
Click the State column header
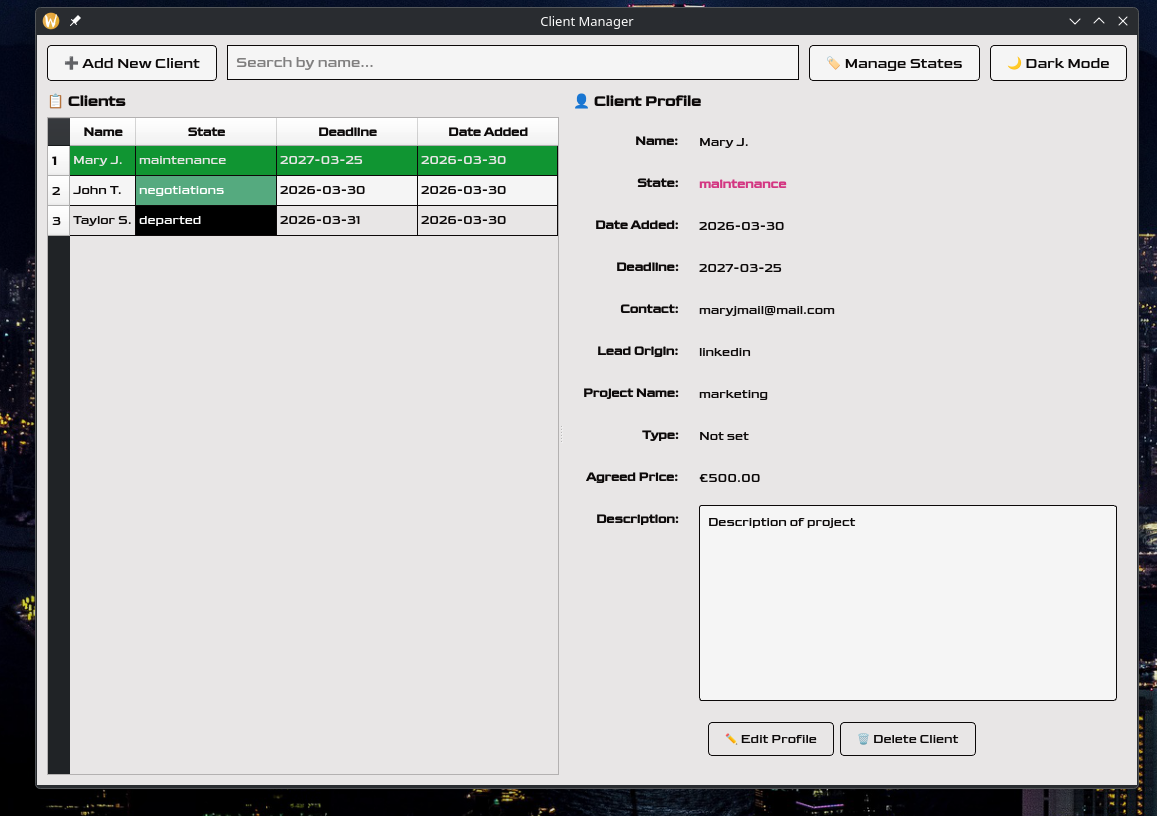(206, 132)
